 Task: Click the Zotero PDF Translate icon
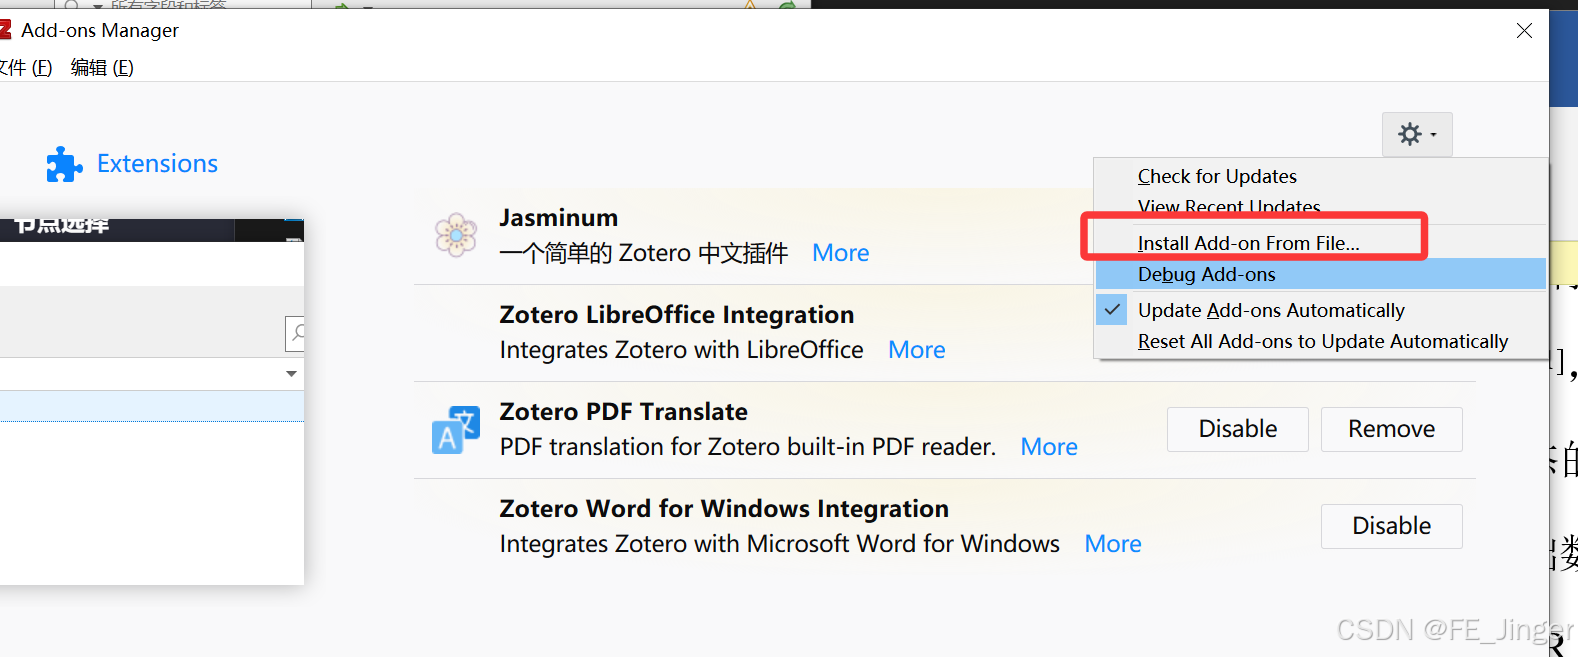(456, 429)
